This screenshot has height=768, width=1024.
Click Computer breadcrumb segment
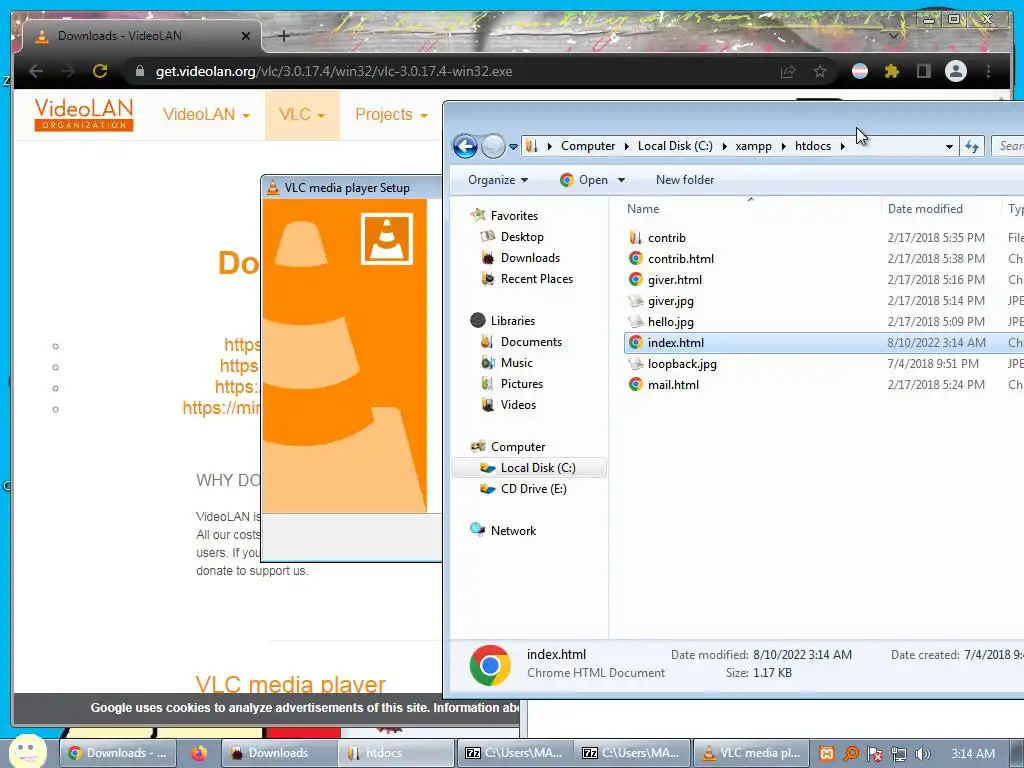pyautogui.click(x=588, y=146)
